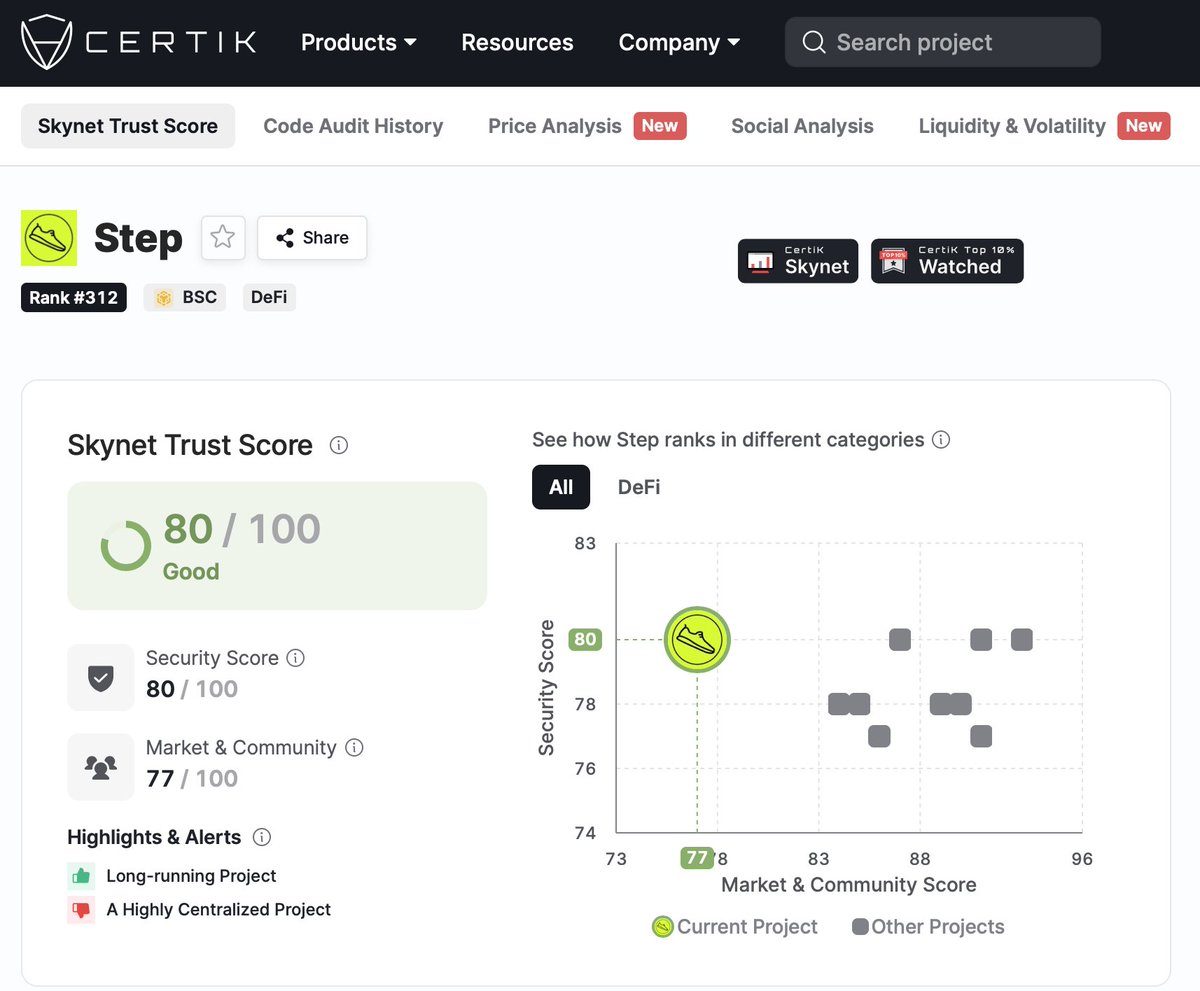The image size is (1200, 991).
Task: Click the BSC chain tag
Action: pyautogui.click(x=185, y=298)
